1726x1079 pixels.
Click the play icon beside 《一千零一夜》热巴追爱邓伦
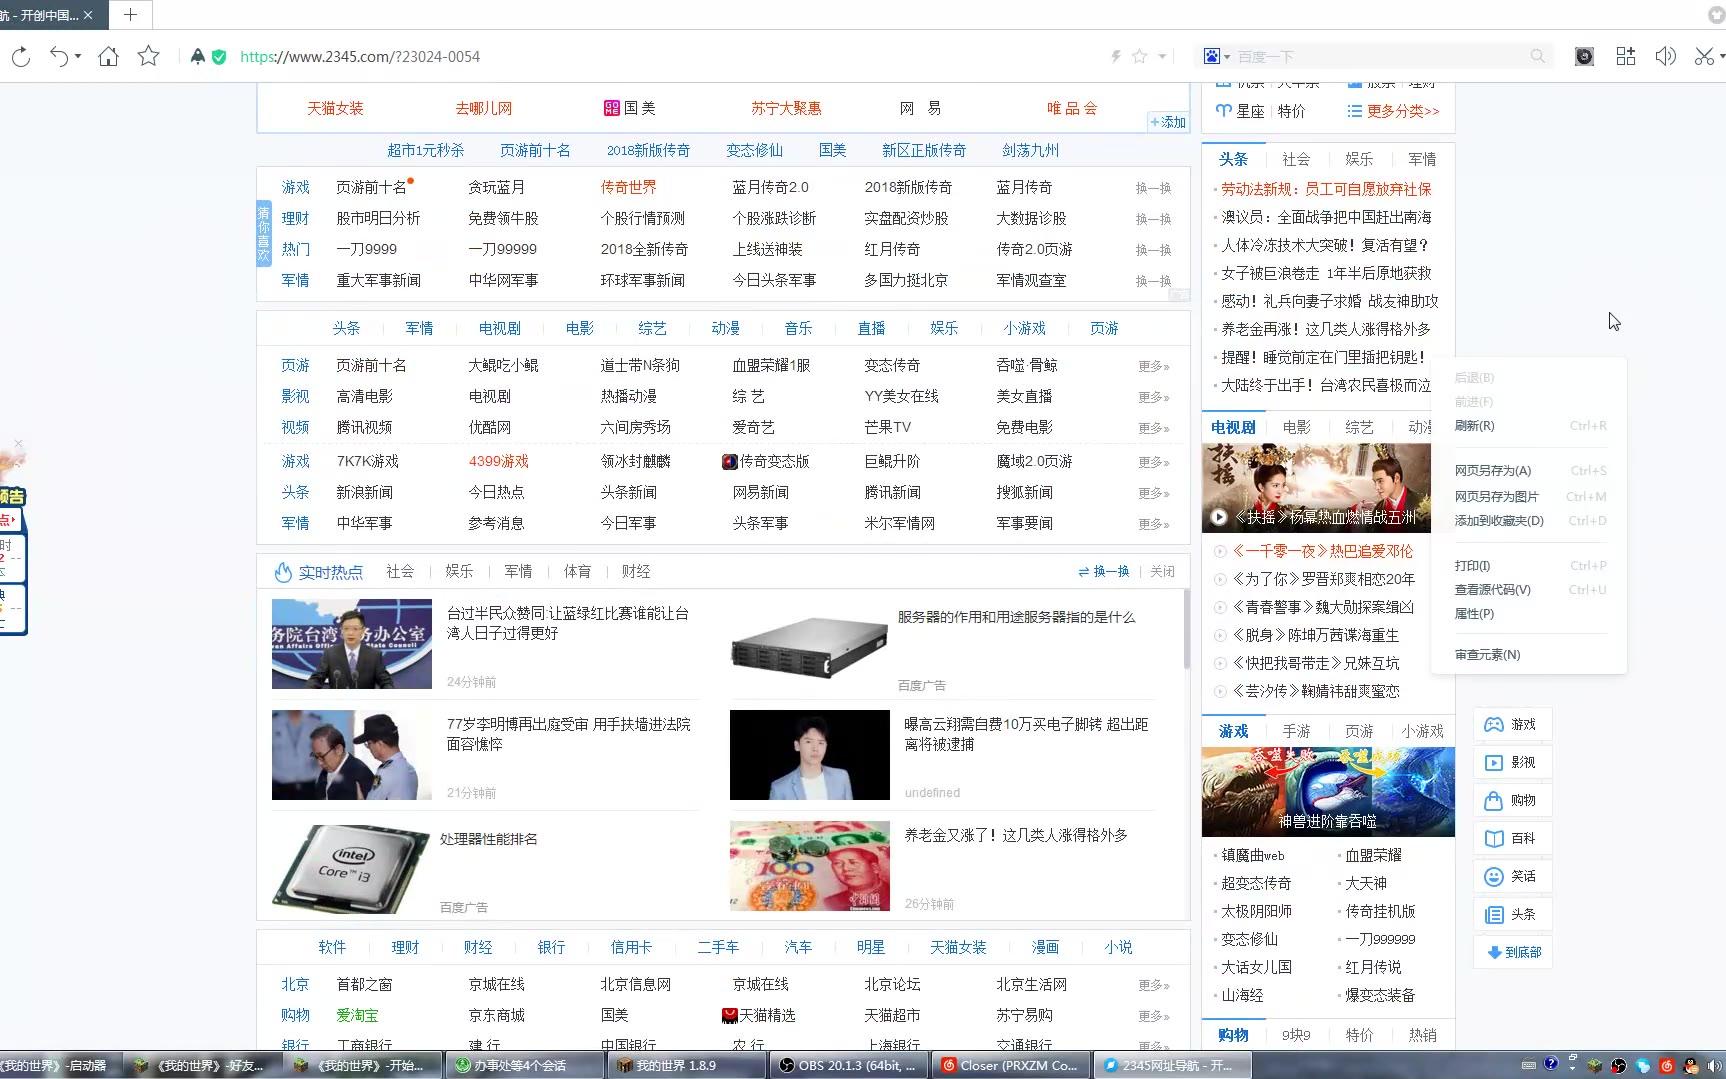pos(1220,551)
